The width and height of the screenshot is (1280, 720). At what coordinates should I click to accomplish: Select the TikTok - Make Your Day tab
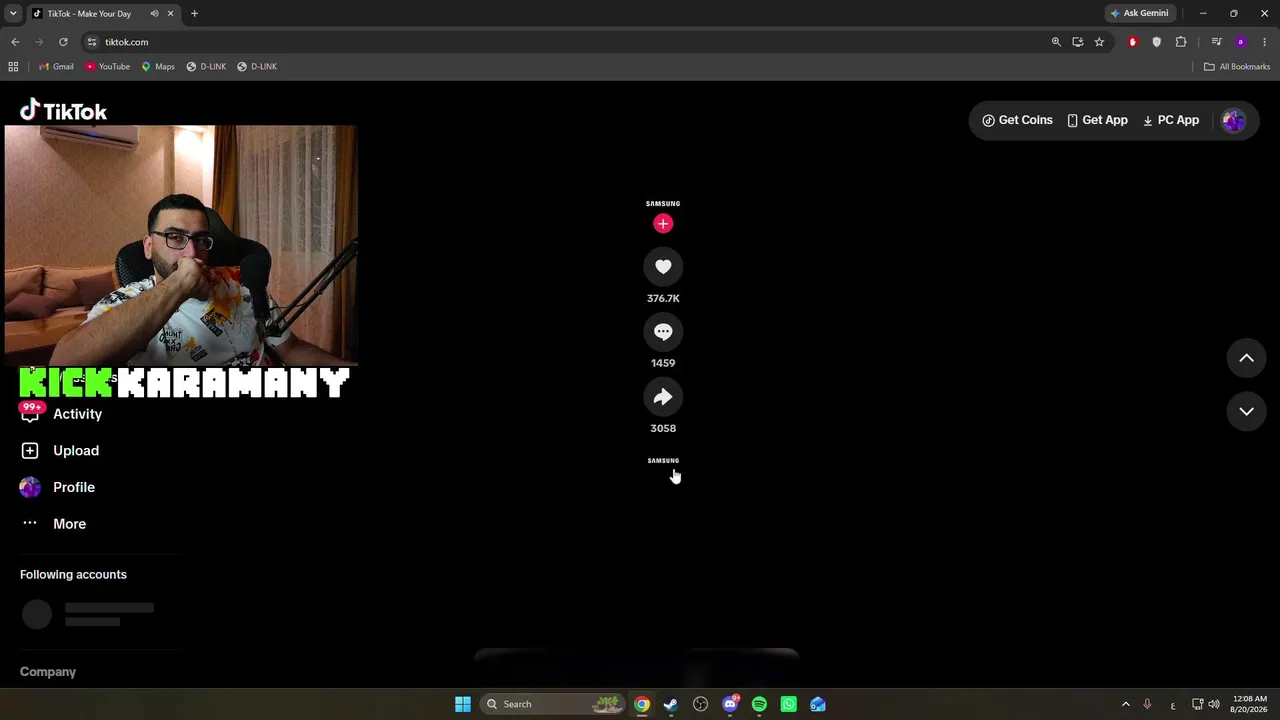103,13
